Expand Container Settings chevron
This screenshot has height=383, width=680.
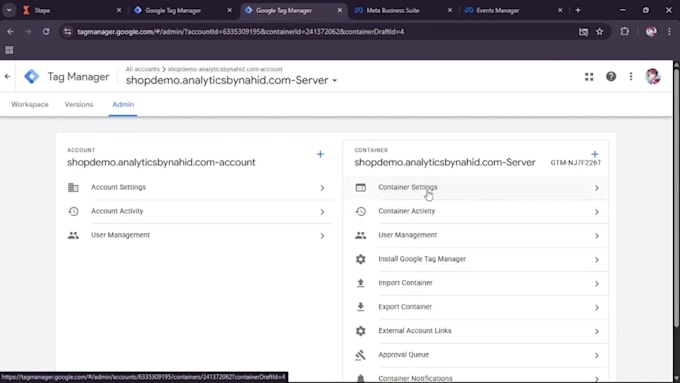(x=597, y=188)
